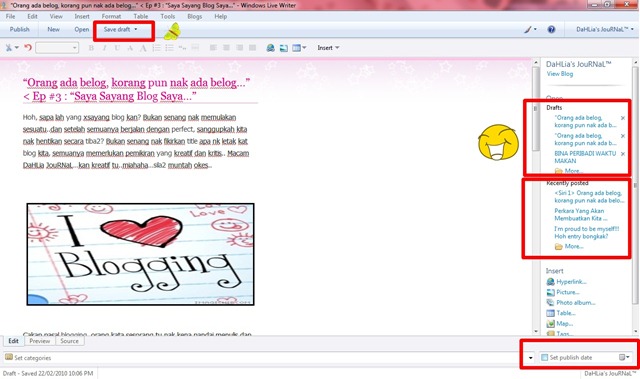
Task: Click More under Recently posted
Action: pos(569,246)
